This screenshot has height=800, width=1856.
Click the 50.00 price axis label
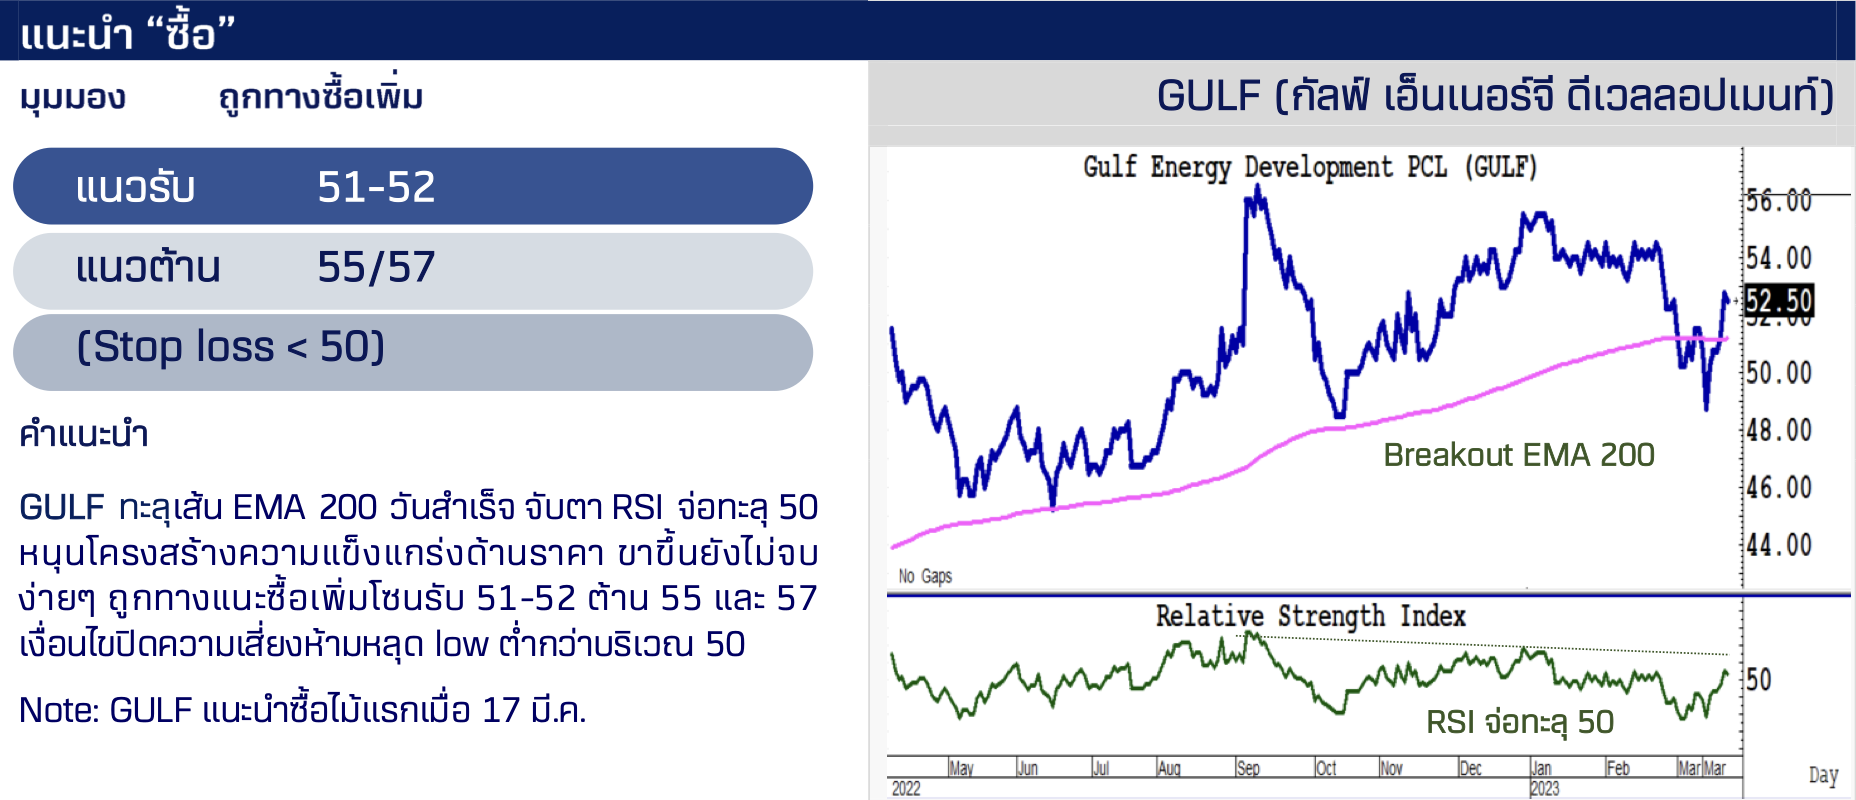click(1779, 373)
